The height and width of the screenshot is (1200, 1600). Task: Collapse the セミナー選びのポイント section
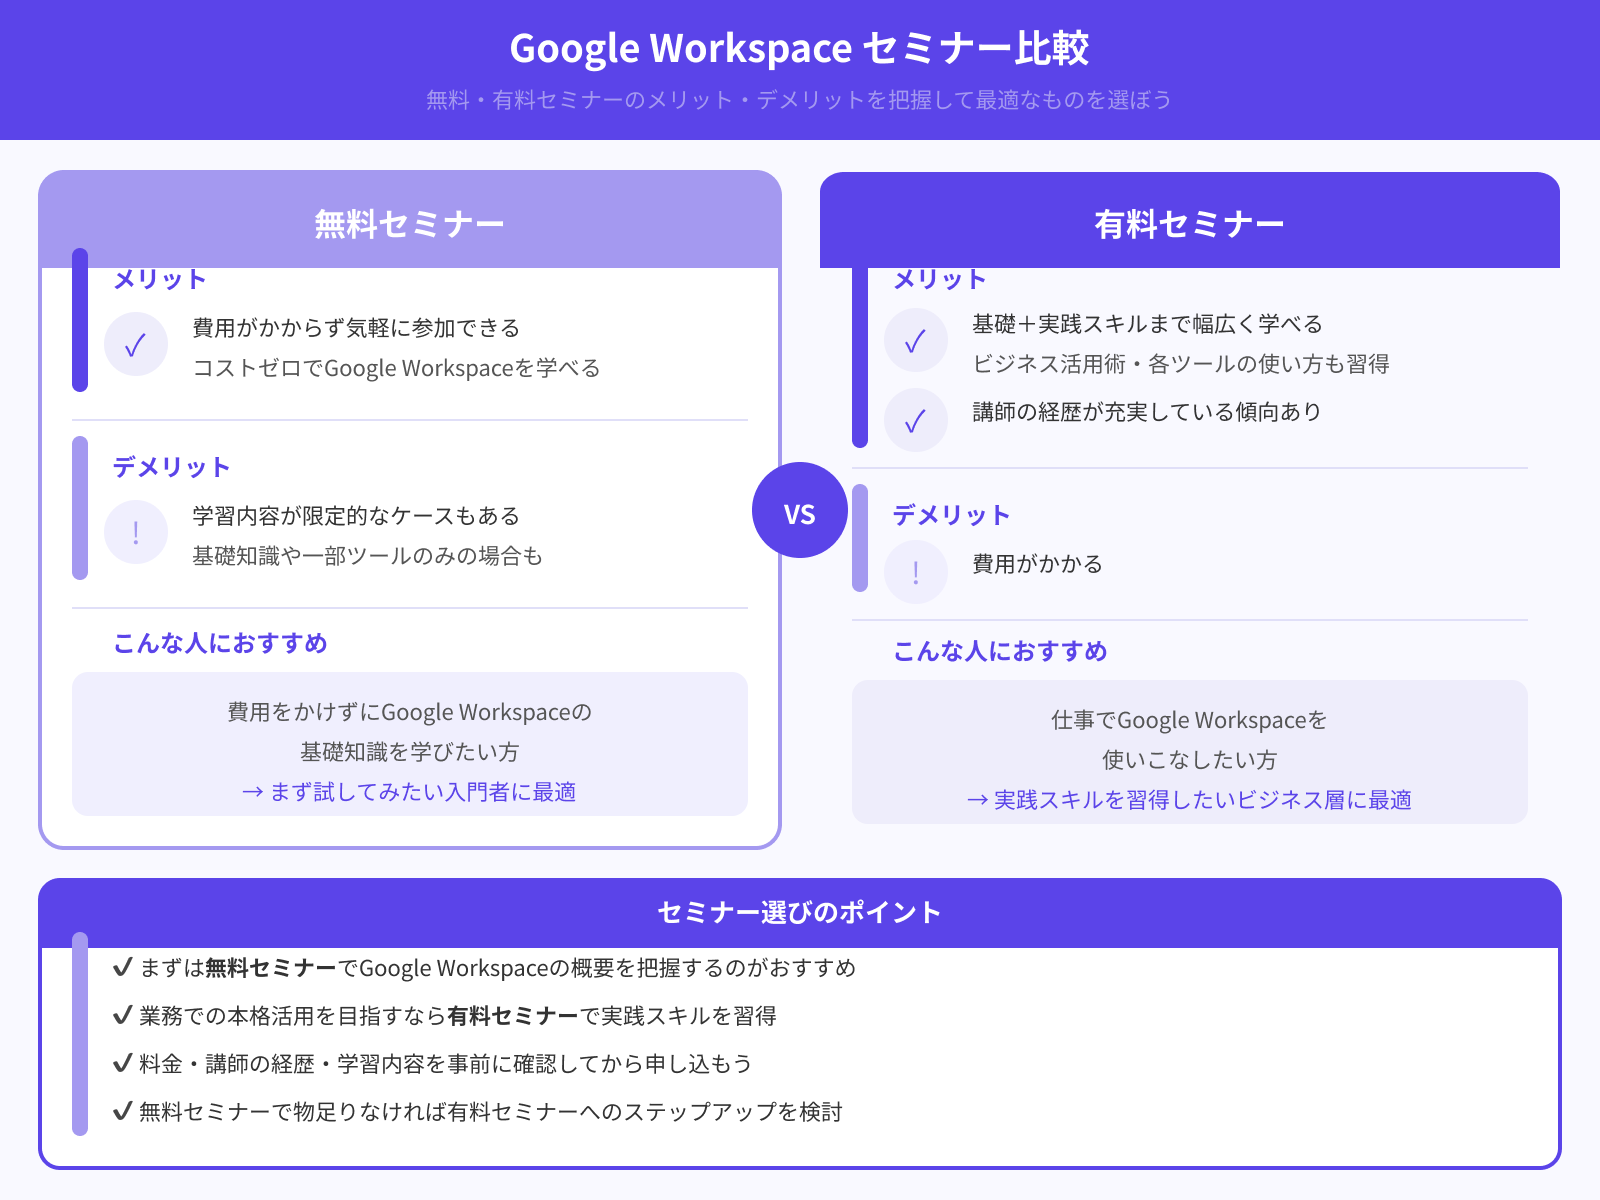(x=798, y=911)
